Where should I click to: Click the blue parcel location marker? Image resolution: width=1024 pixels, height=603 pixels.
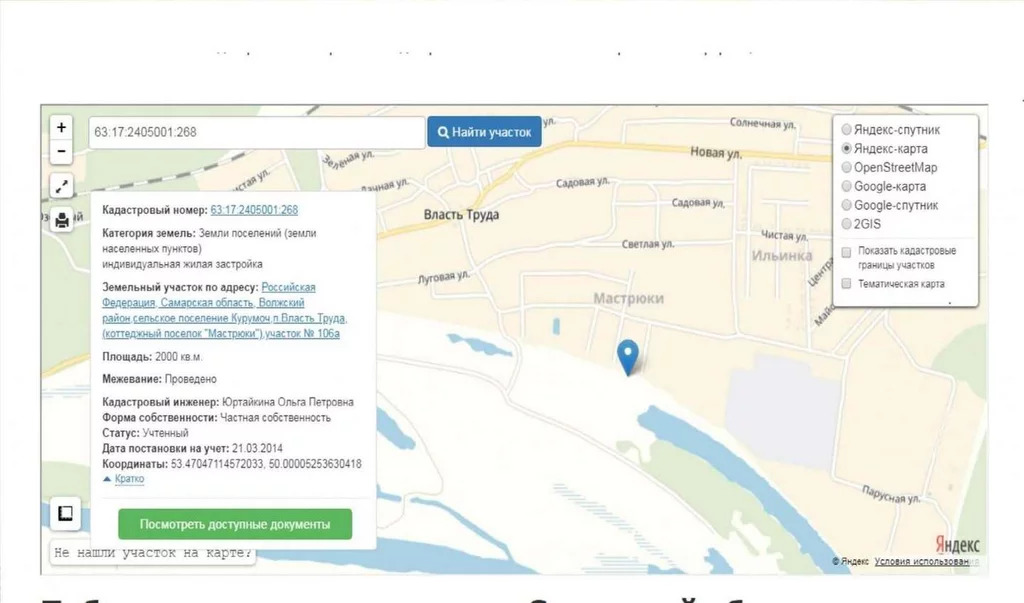pos(628,357)
